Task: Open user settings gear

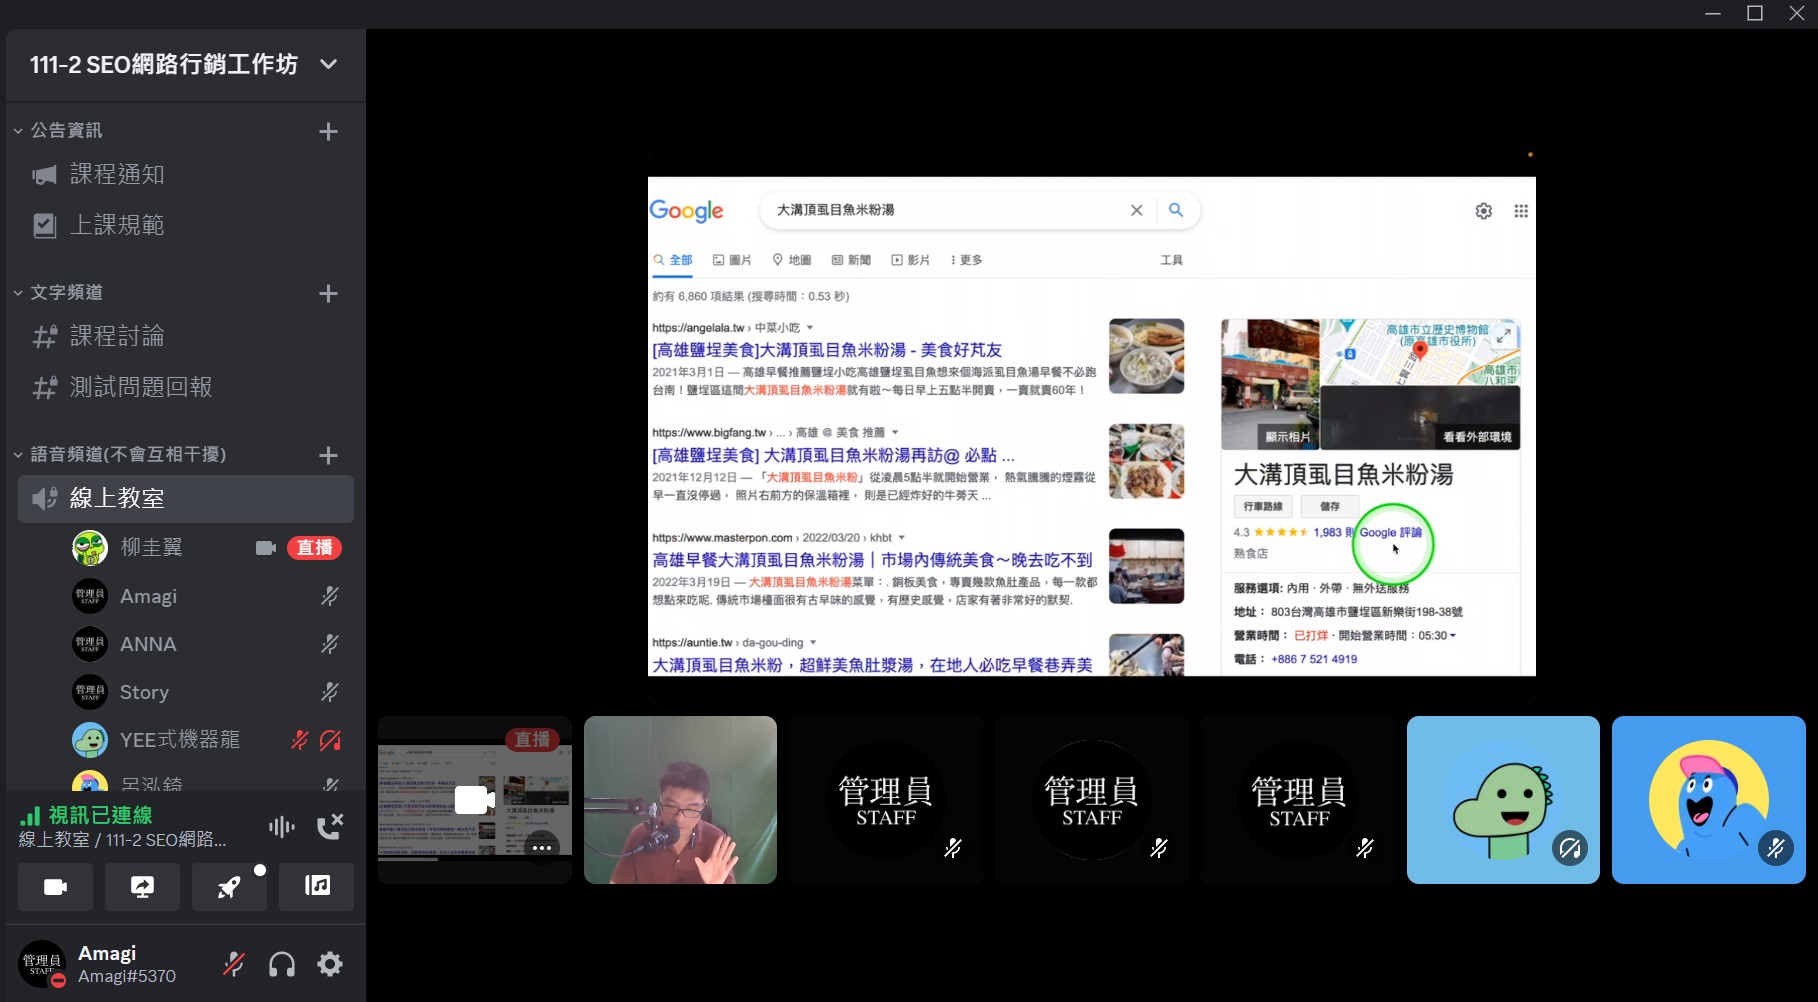Action: [330, 964]
